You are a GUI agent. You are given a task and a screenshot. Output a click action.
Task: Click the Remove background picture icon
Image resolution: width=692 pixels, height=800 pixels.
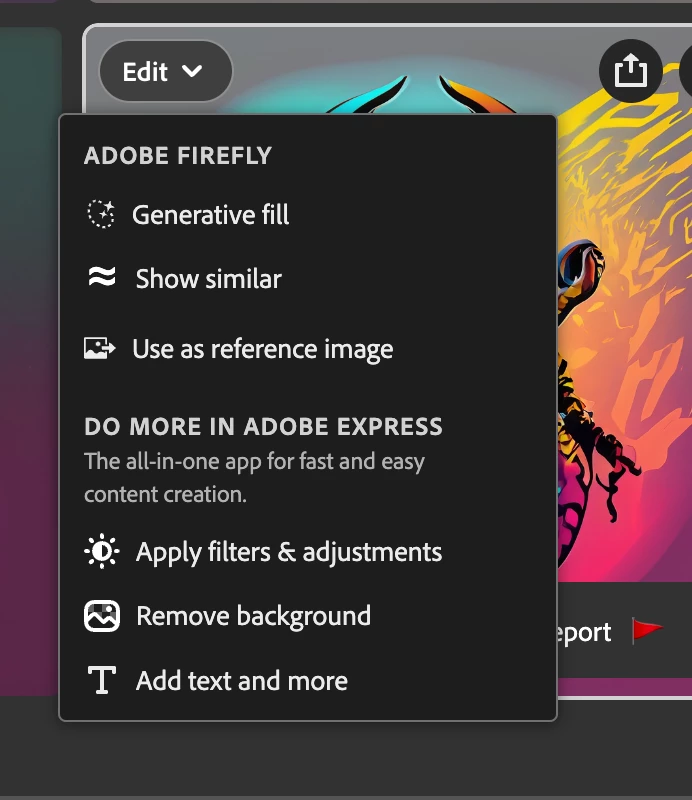pyautogui.click(x=102, y=616)
